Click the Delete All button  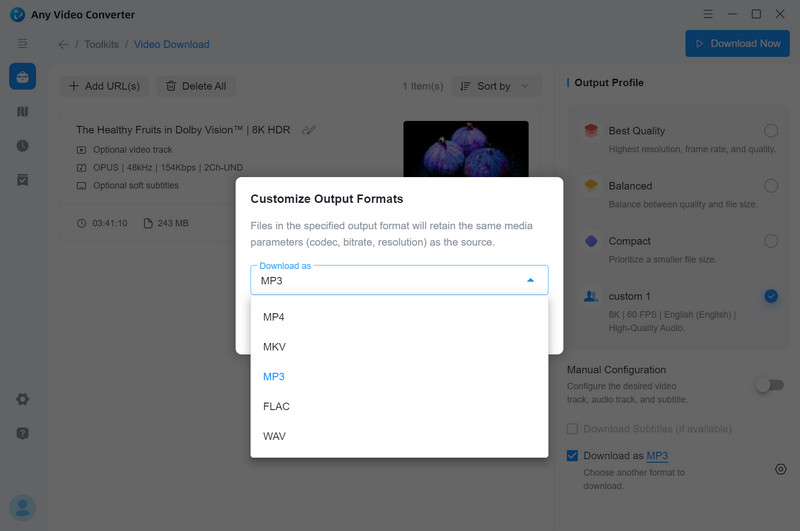coord(196,86)
